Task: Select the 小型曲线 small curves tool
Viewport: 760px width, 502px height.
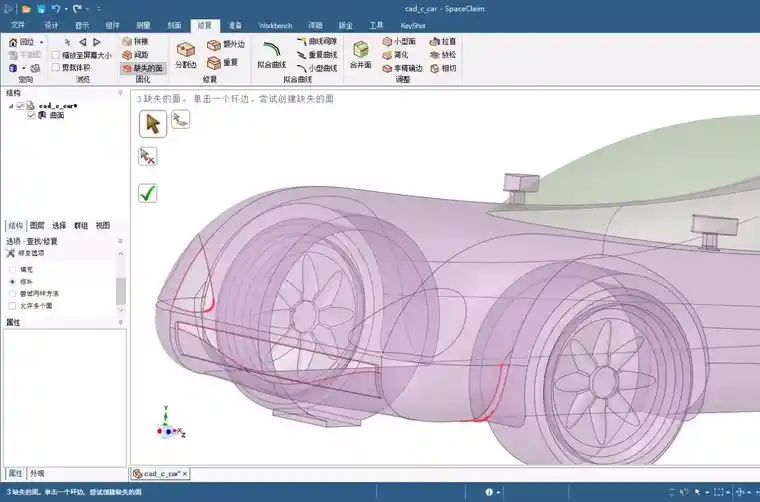Action: (317, 68)
